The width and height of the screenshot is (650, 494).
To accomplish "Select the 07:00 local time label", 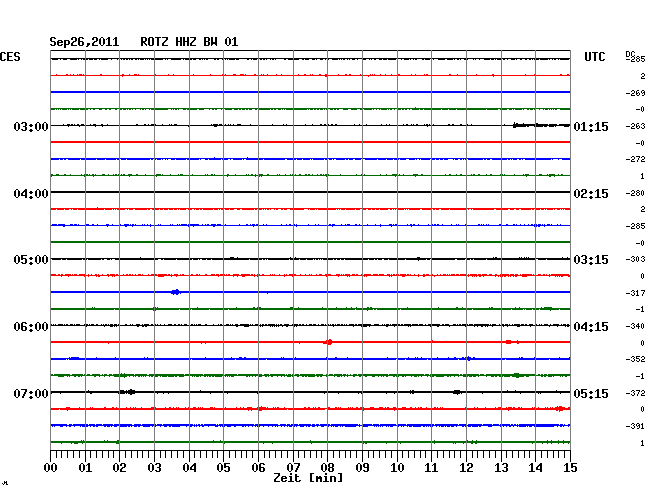I will click(31, 393).
